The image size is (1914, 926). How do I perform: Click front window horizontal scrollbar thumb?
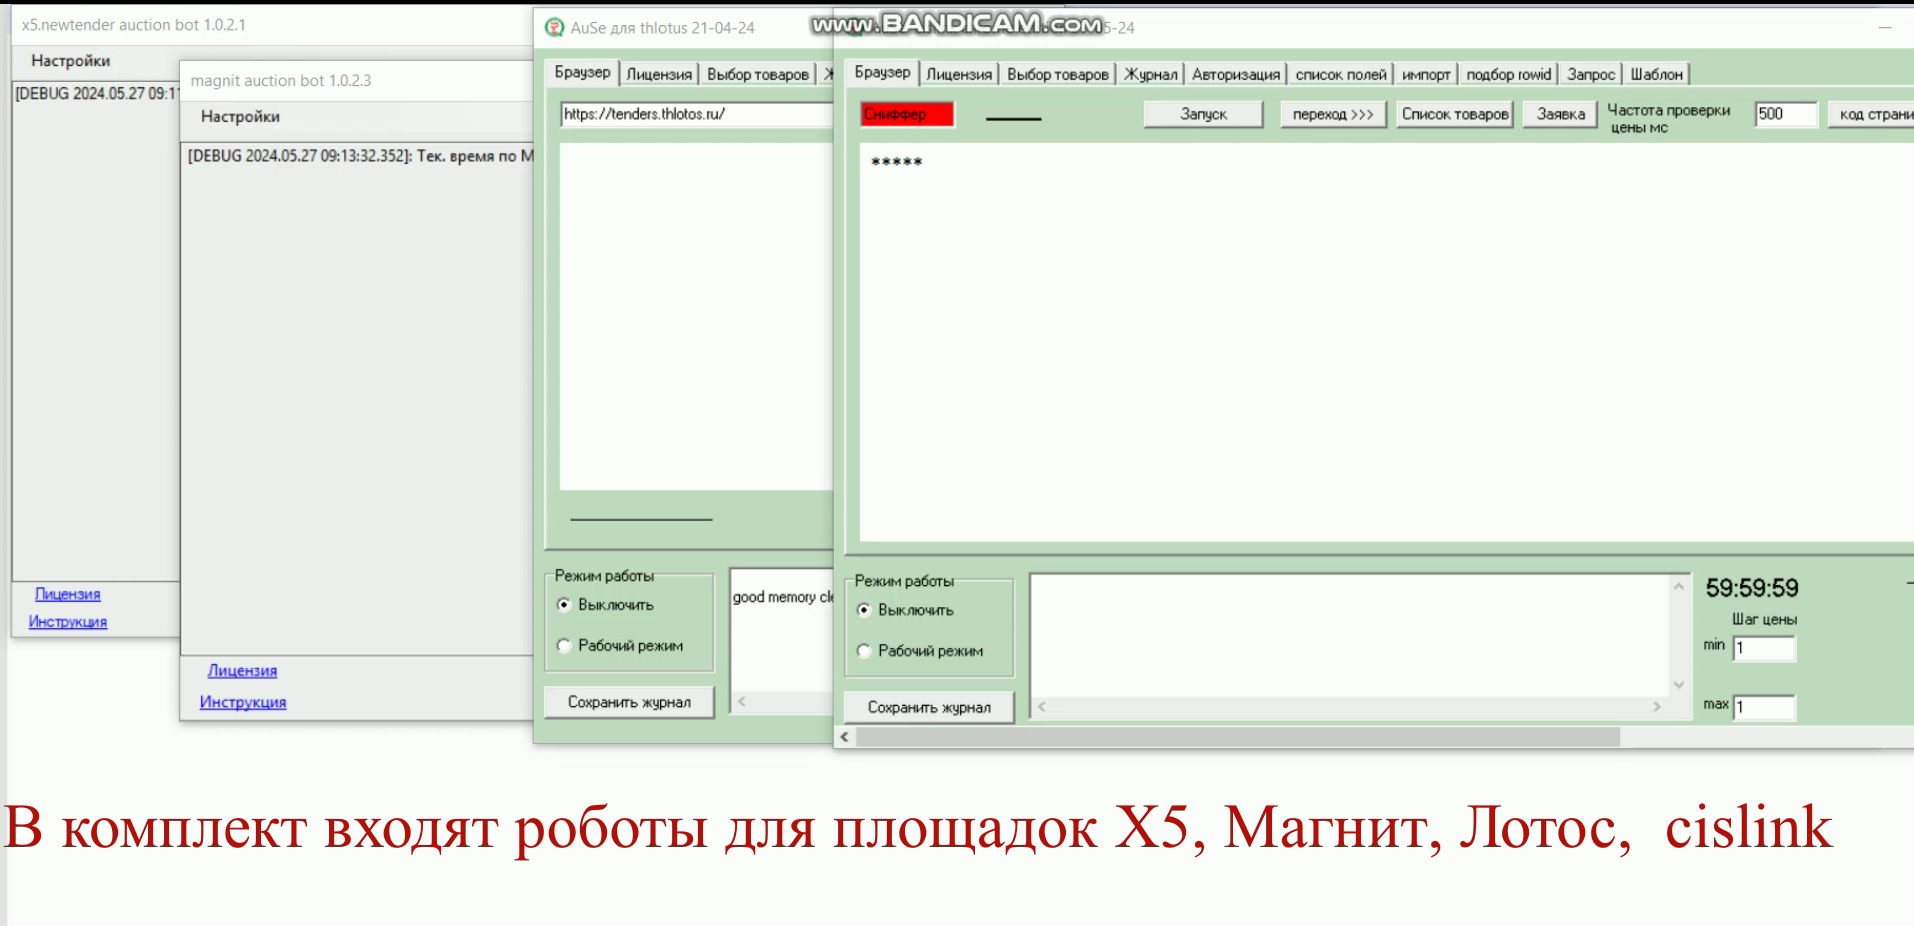click(x=1238, y=737)
